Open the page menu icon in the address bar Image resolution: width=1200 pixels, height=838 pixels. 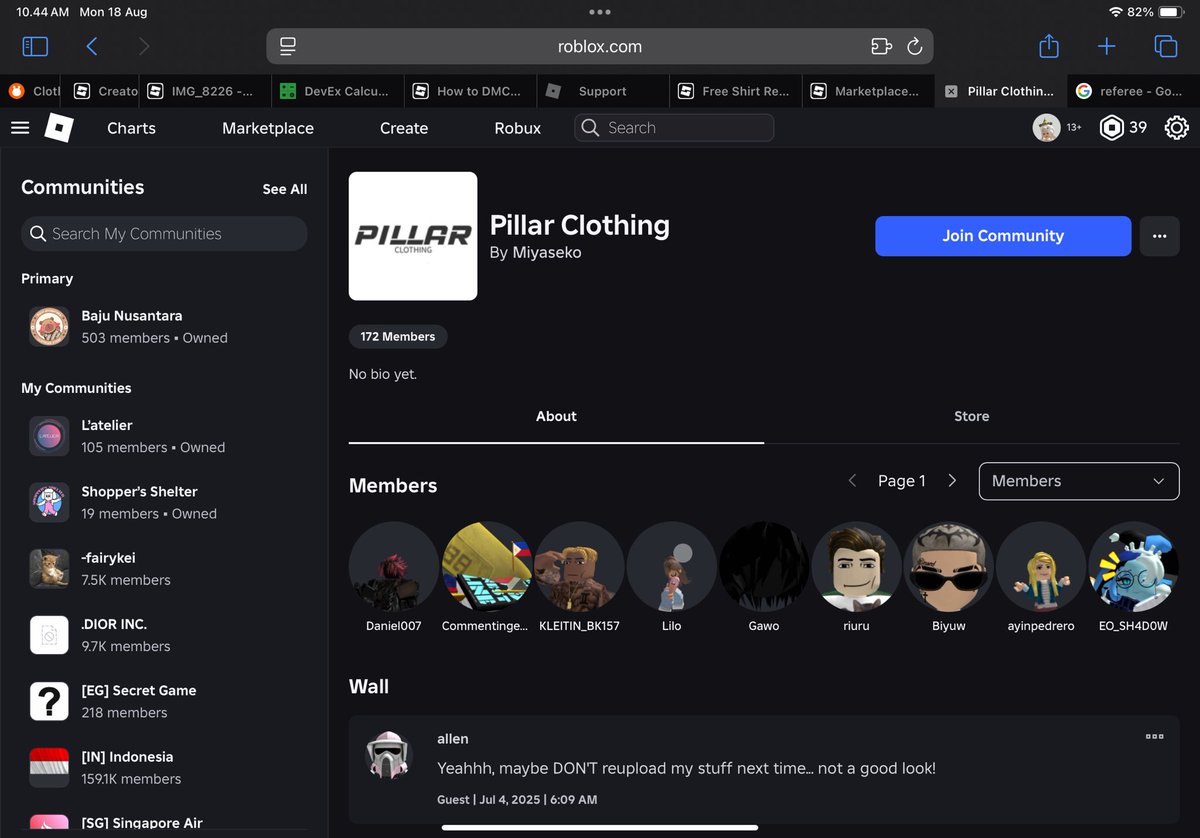[x=288, y=46]
